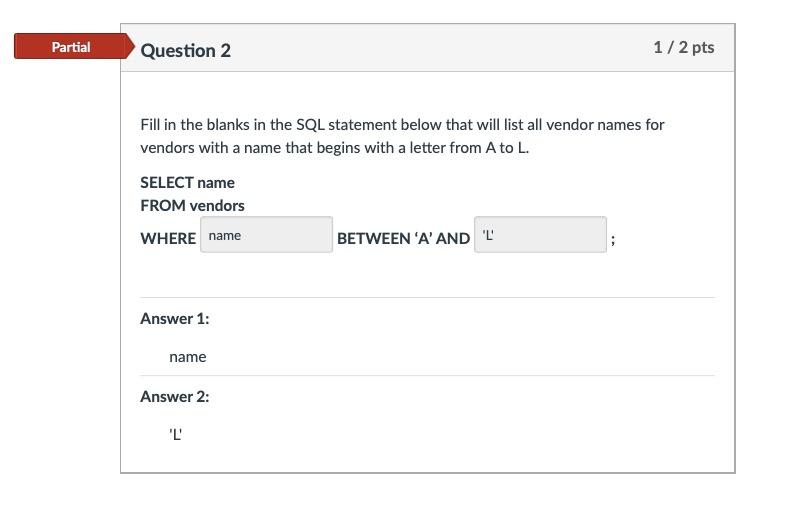Viewport: 790px width, 505px height.
Task: Click the red Partial status badge
Action: click(x=71, y=46)
